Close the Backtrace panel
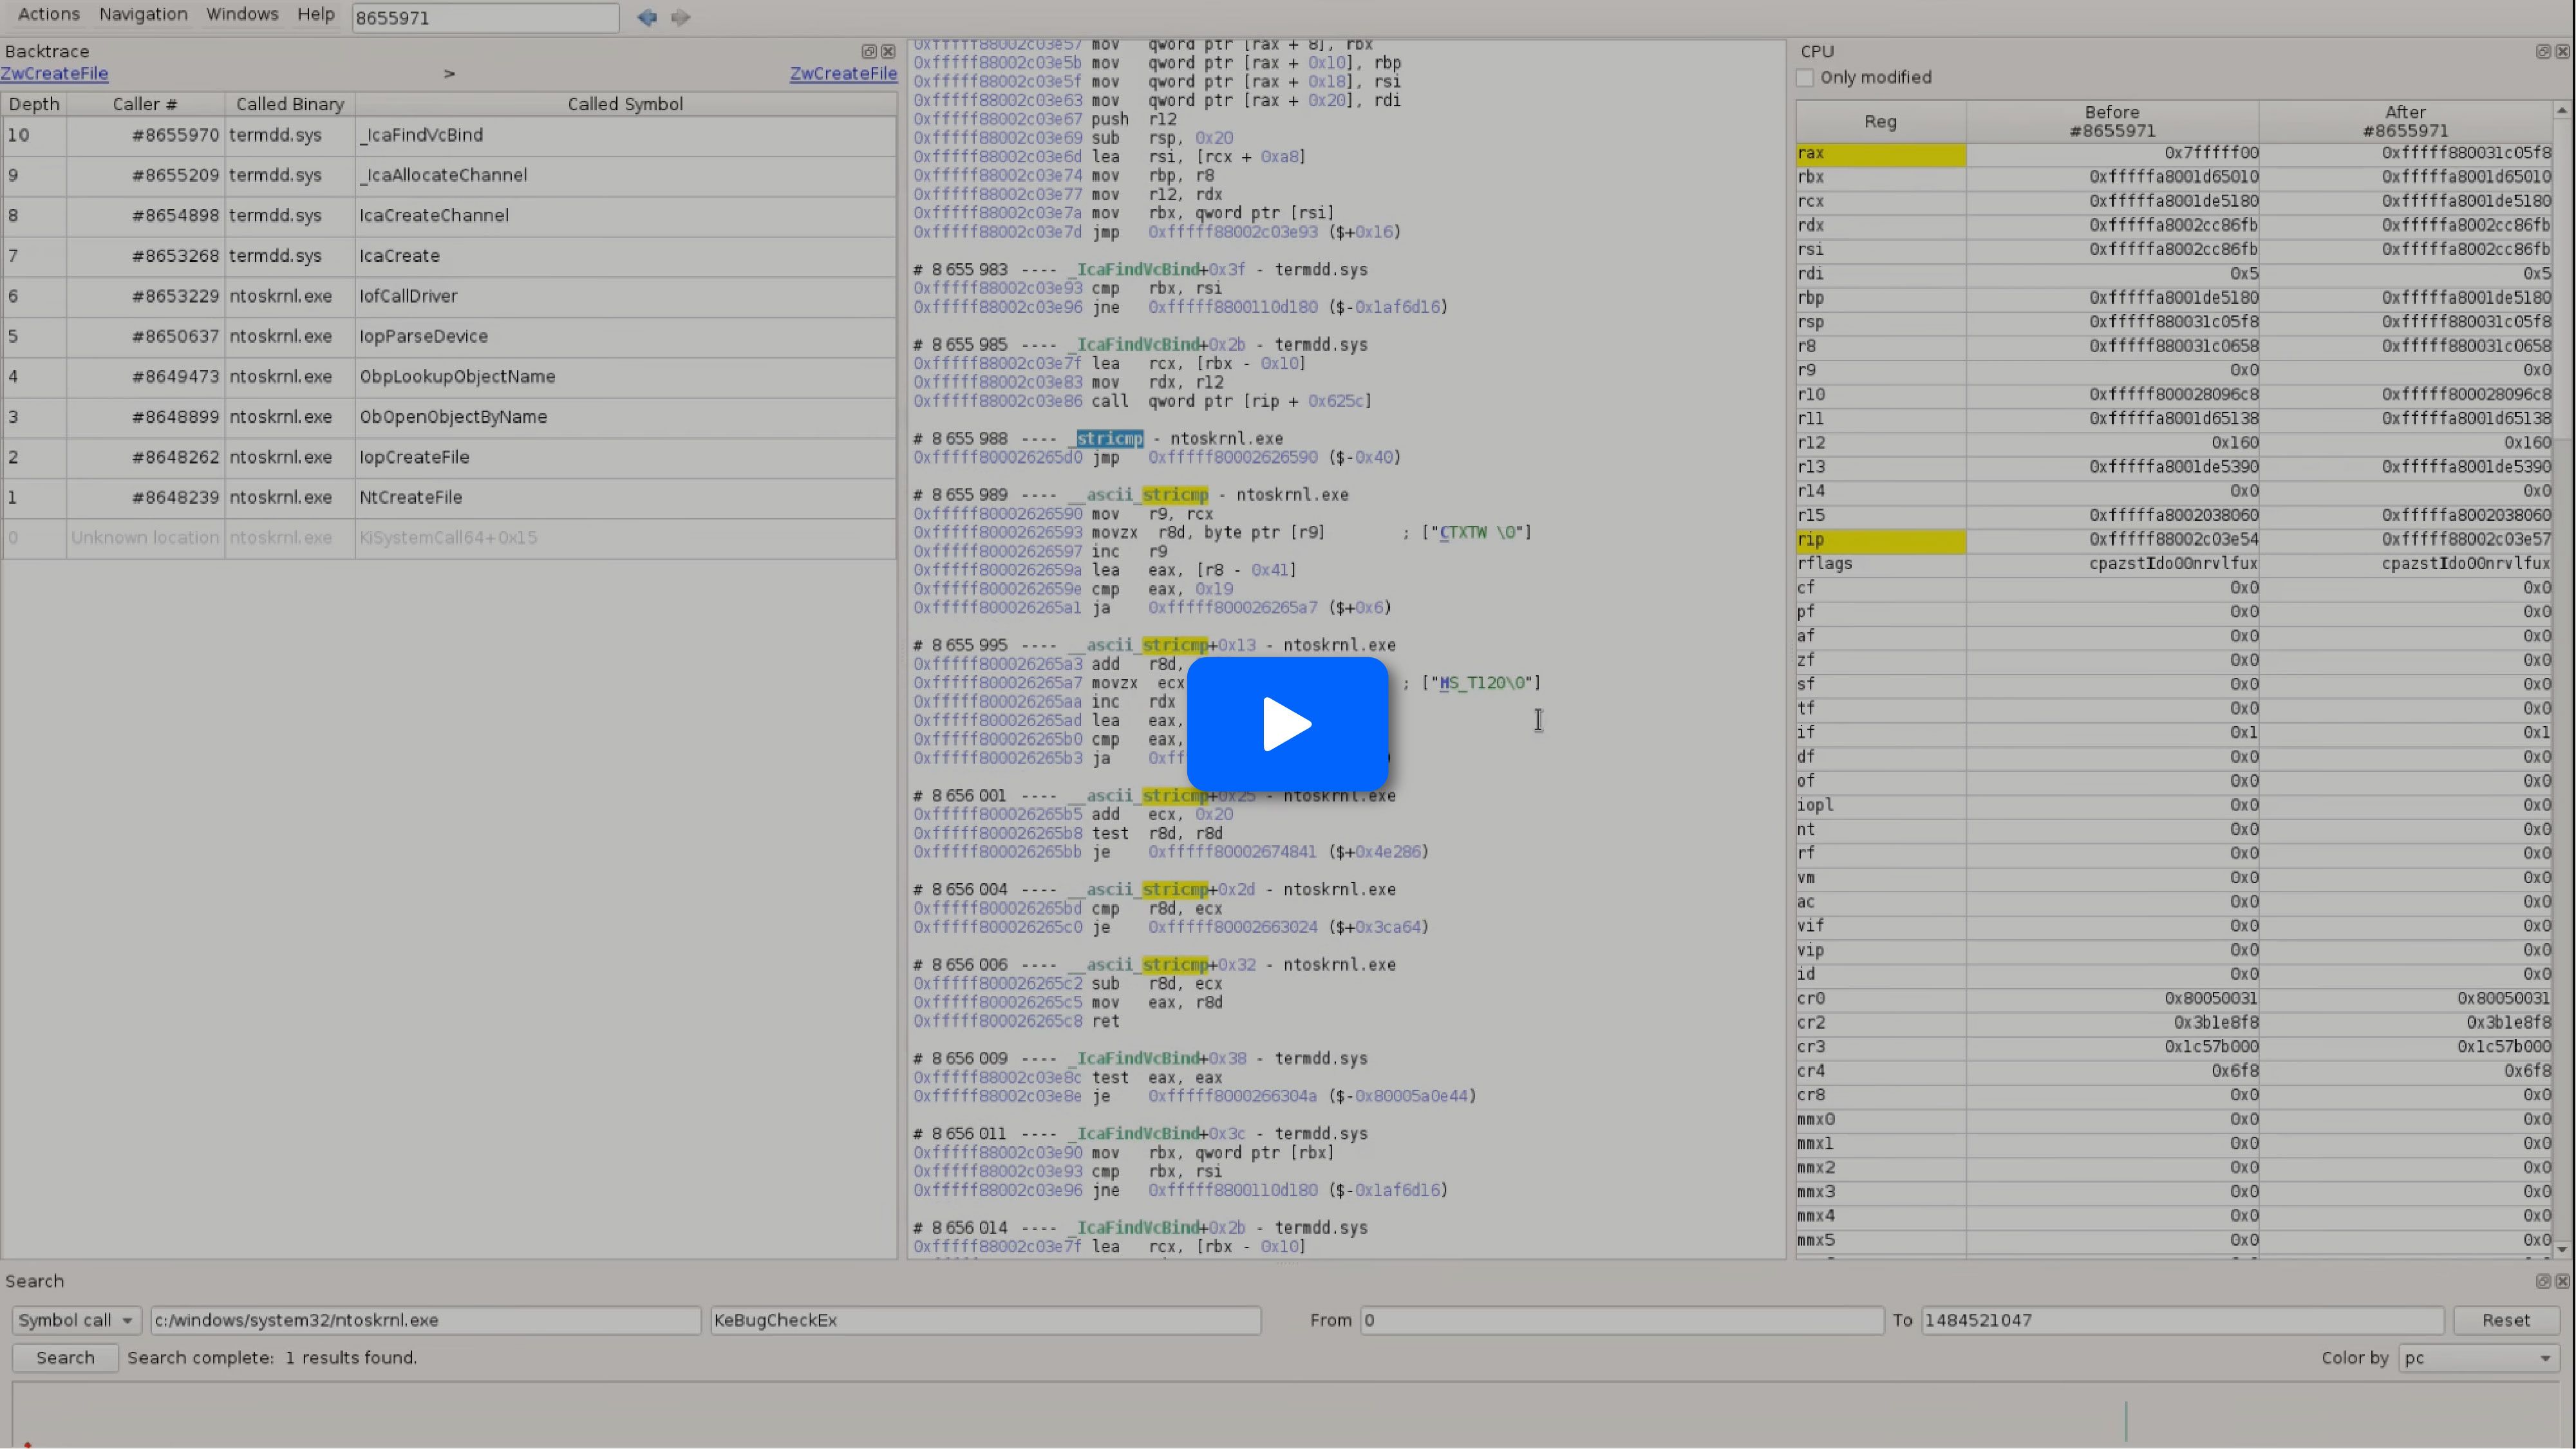Image resolution: width=2576 pixels, height=1449 pixels. (x=888, y=51)
